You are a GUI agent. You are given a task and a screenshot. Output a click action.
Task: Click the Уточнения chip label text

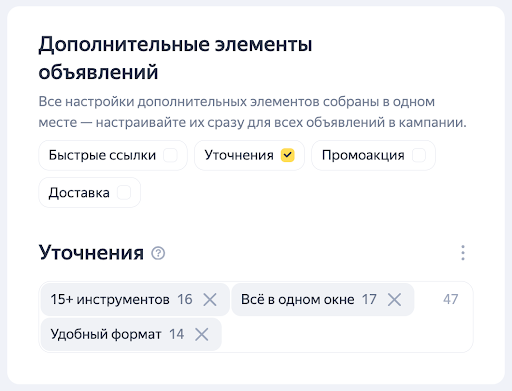click(x=239, y=155)
